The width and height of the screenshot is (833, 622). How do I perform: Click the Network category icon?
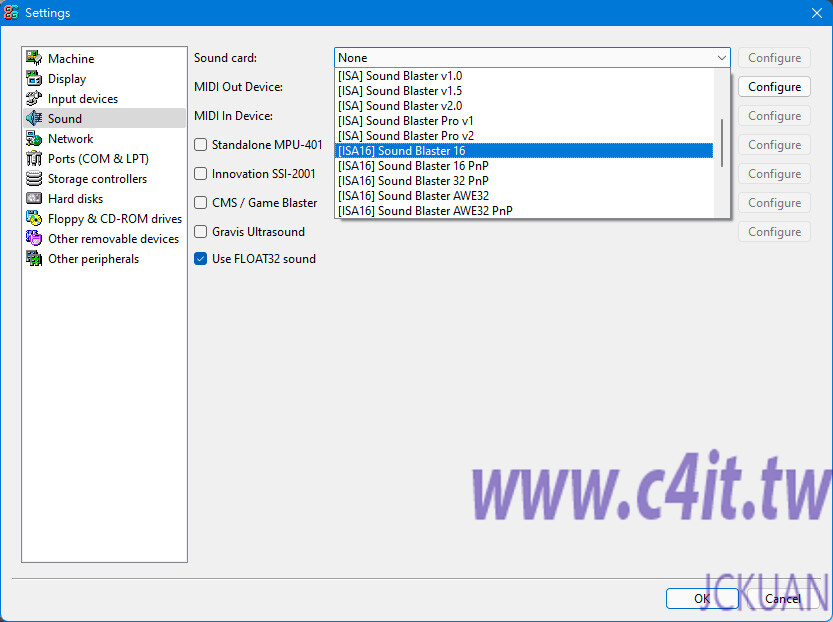[x=34, y=139]
